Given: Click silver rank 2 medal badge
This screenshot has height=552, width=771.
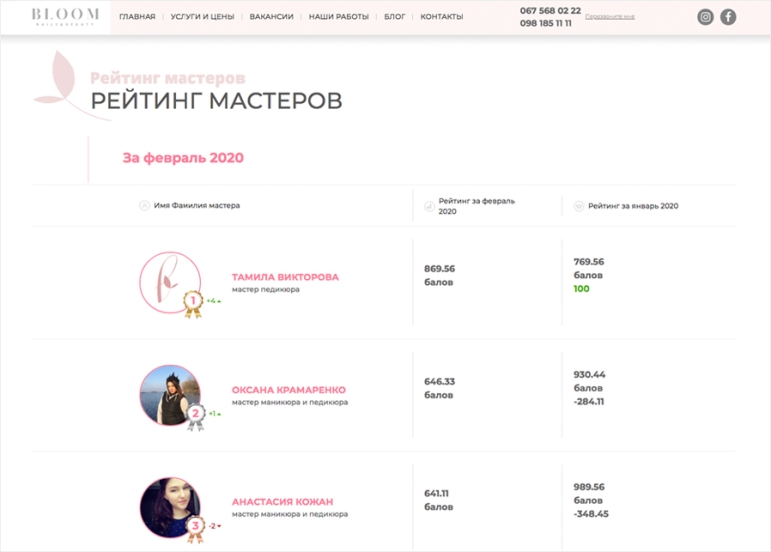Looking at the screenshot, I should click(195, 417).
